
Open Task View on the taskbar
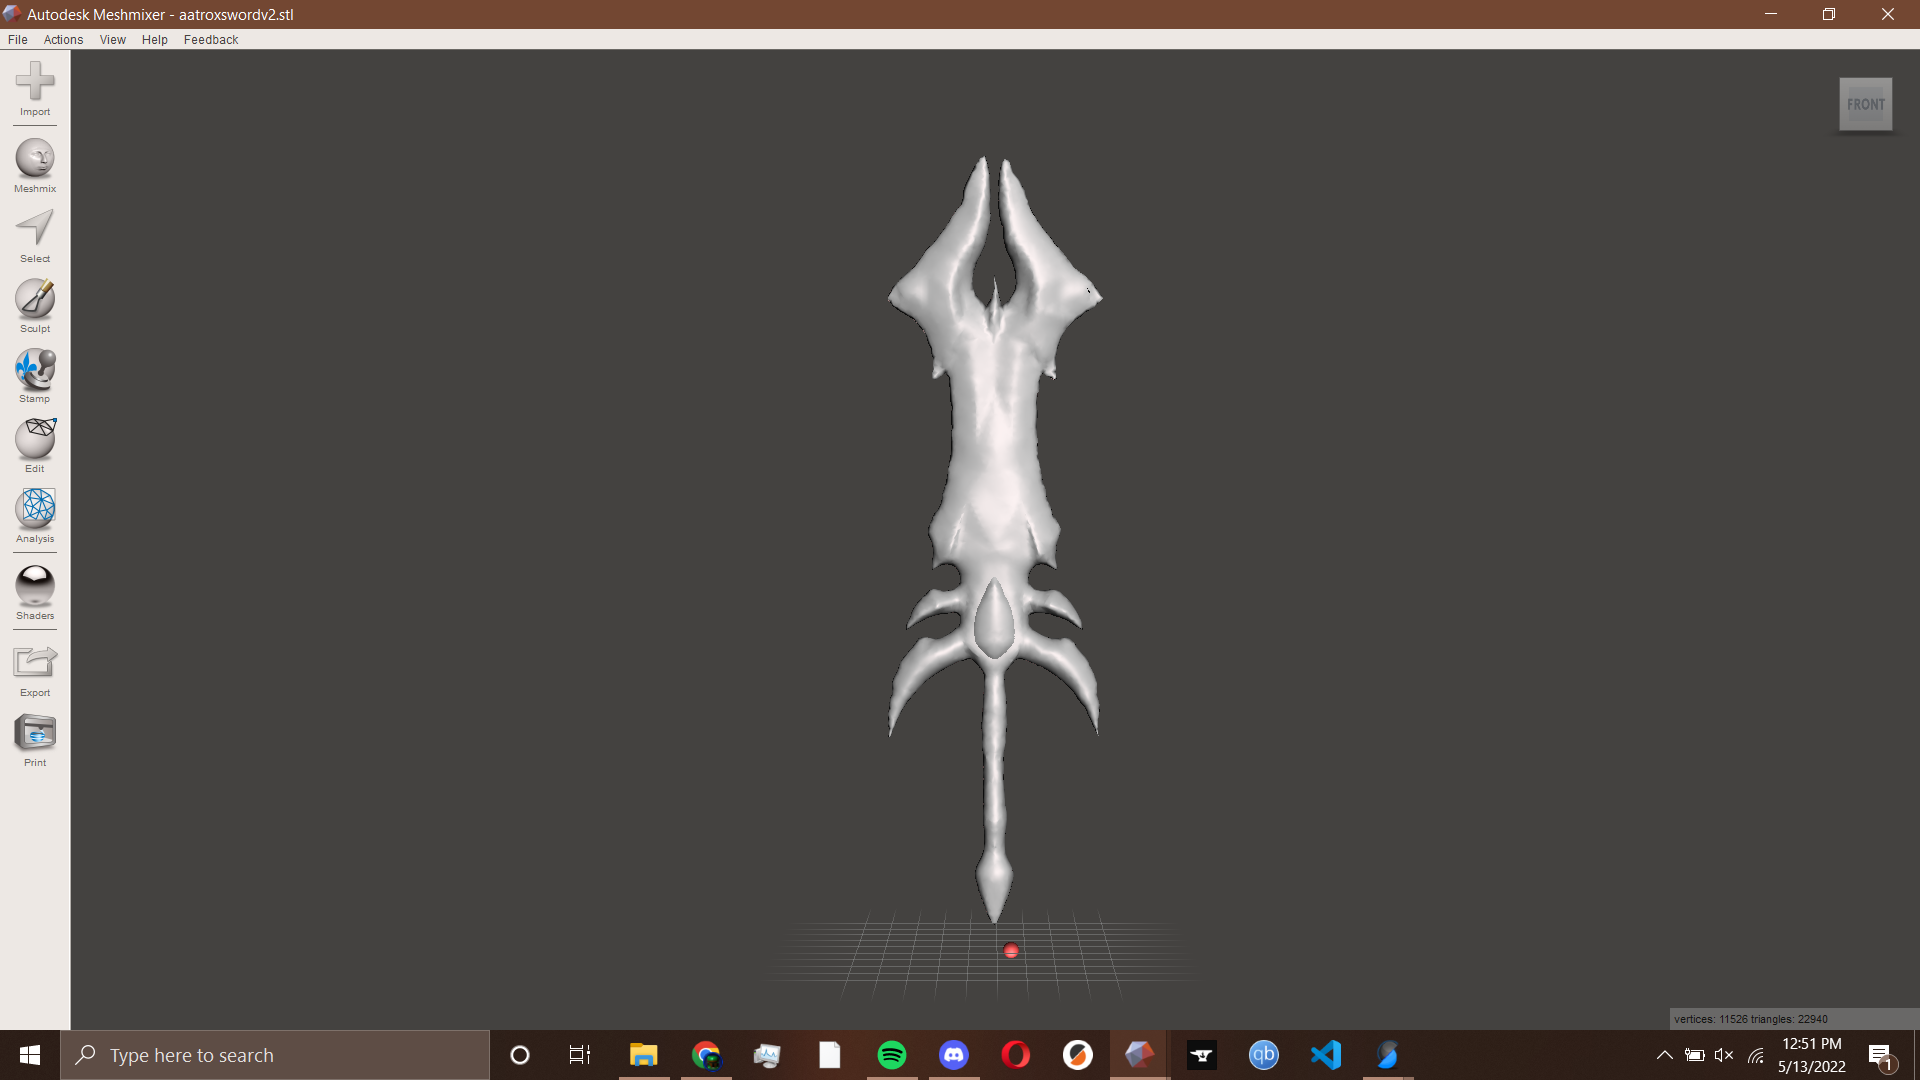click(x=580, y=1055)
